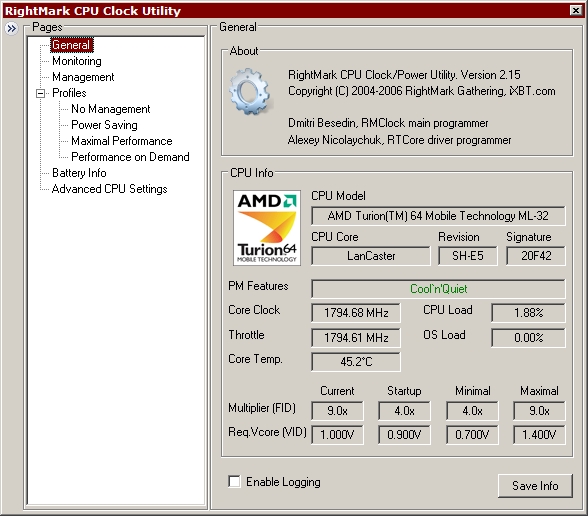
Task: Open the Battery Info page
Action: [79, 173]
